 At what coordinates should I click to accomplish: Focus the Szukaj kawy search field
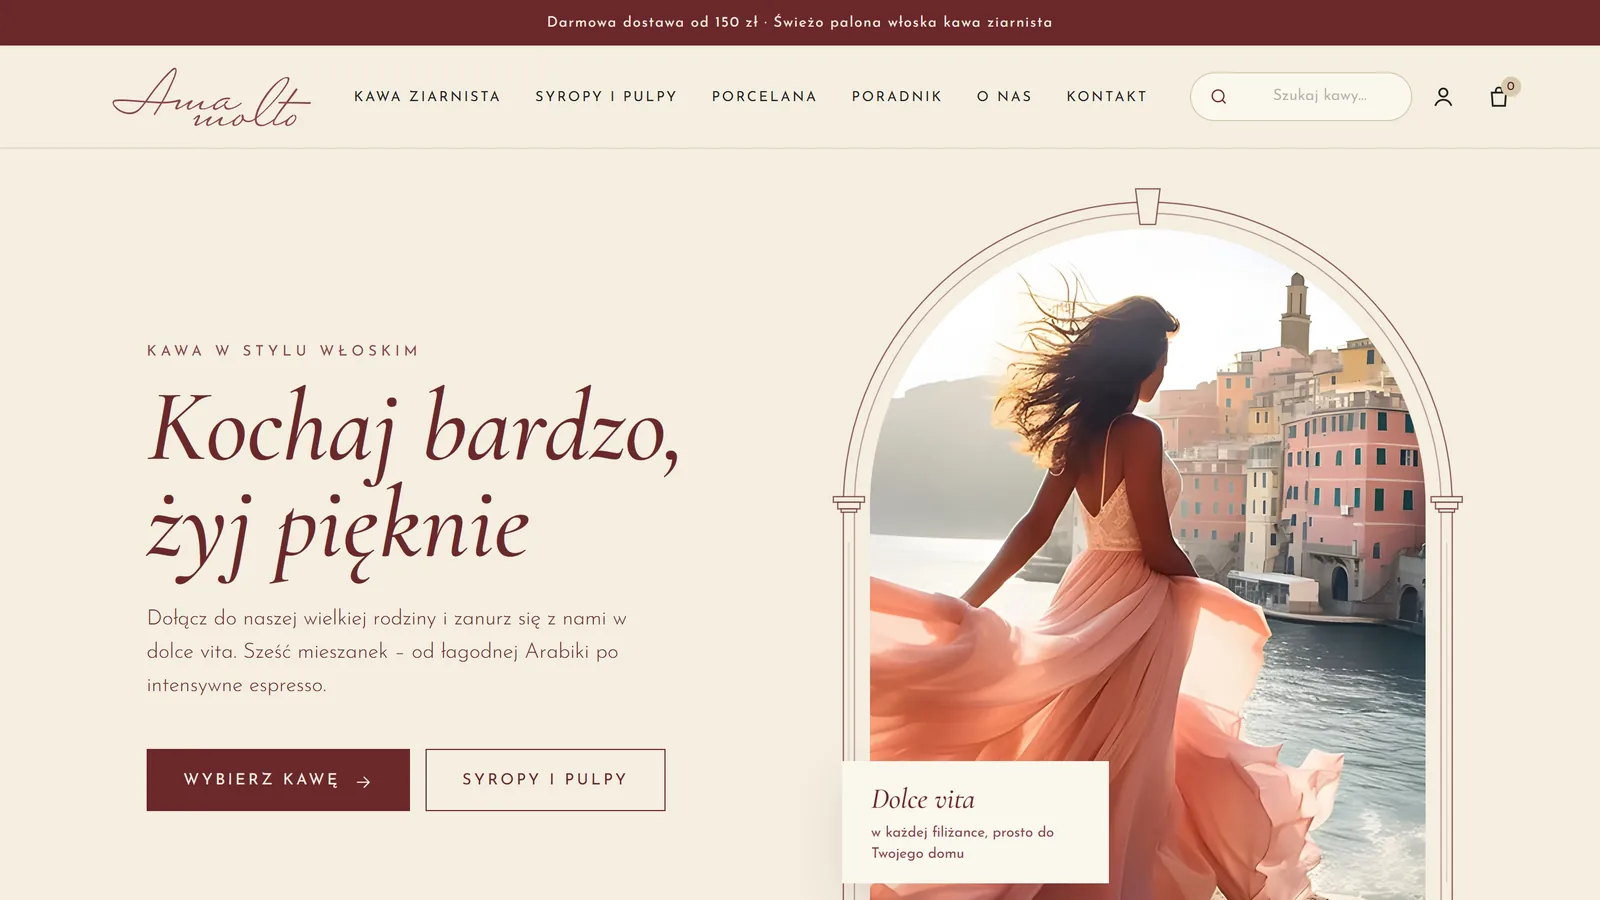(x=1300, y=96)
